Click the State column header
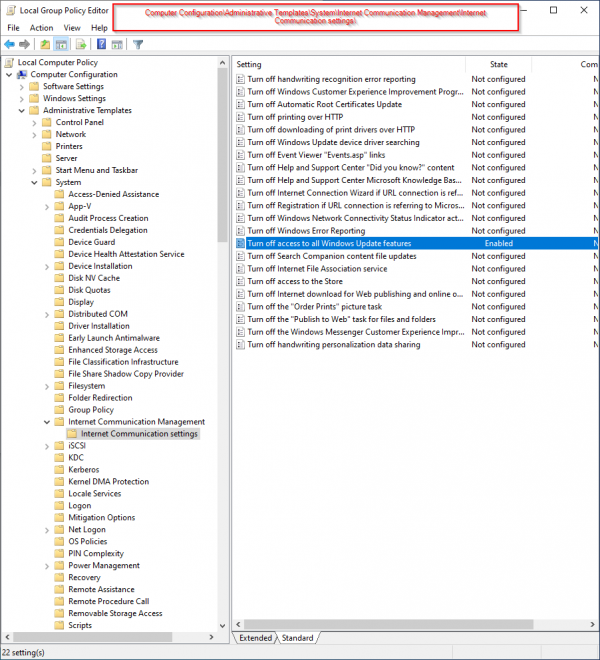The height and width of the screenshot is (660, 600). click(499, 64)
